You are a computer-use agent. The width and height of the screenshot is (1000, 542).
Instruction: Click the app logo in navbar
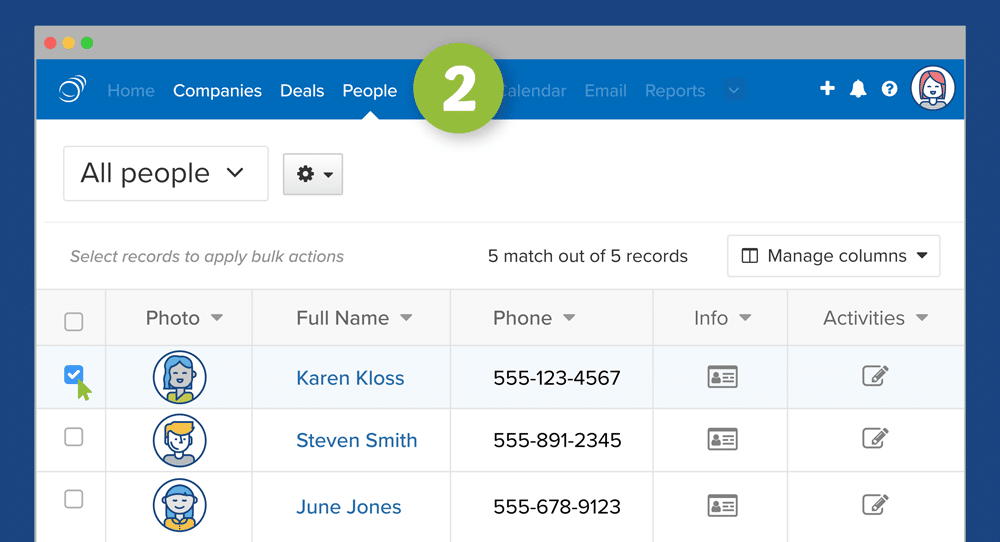click(x=72, y=90)
